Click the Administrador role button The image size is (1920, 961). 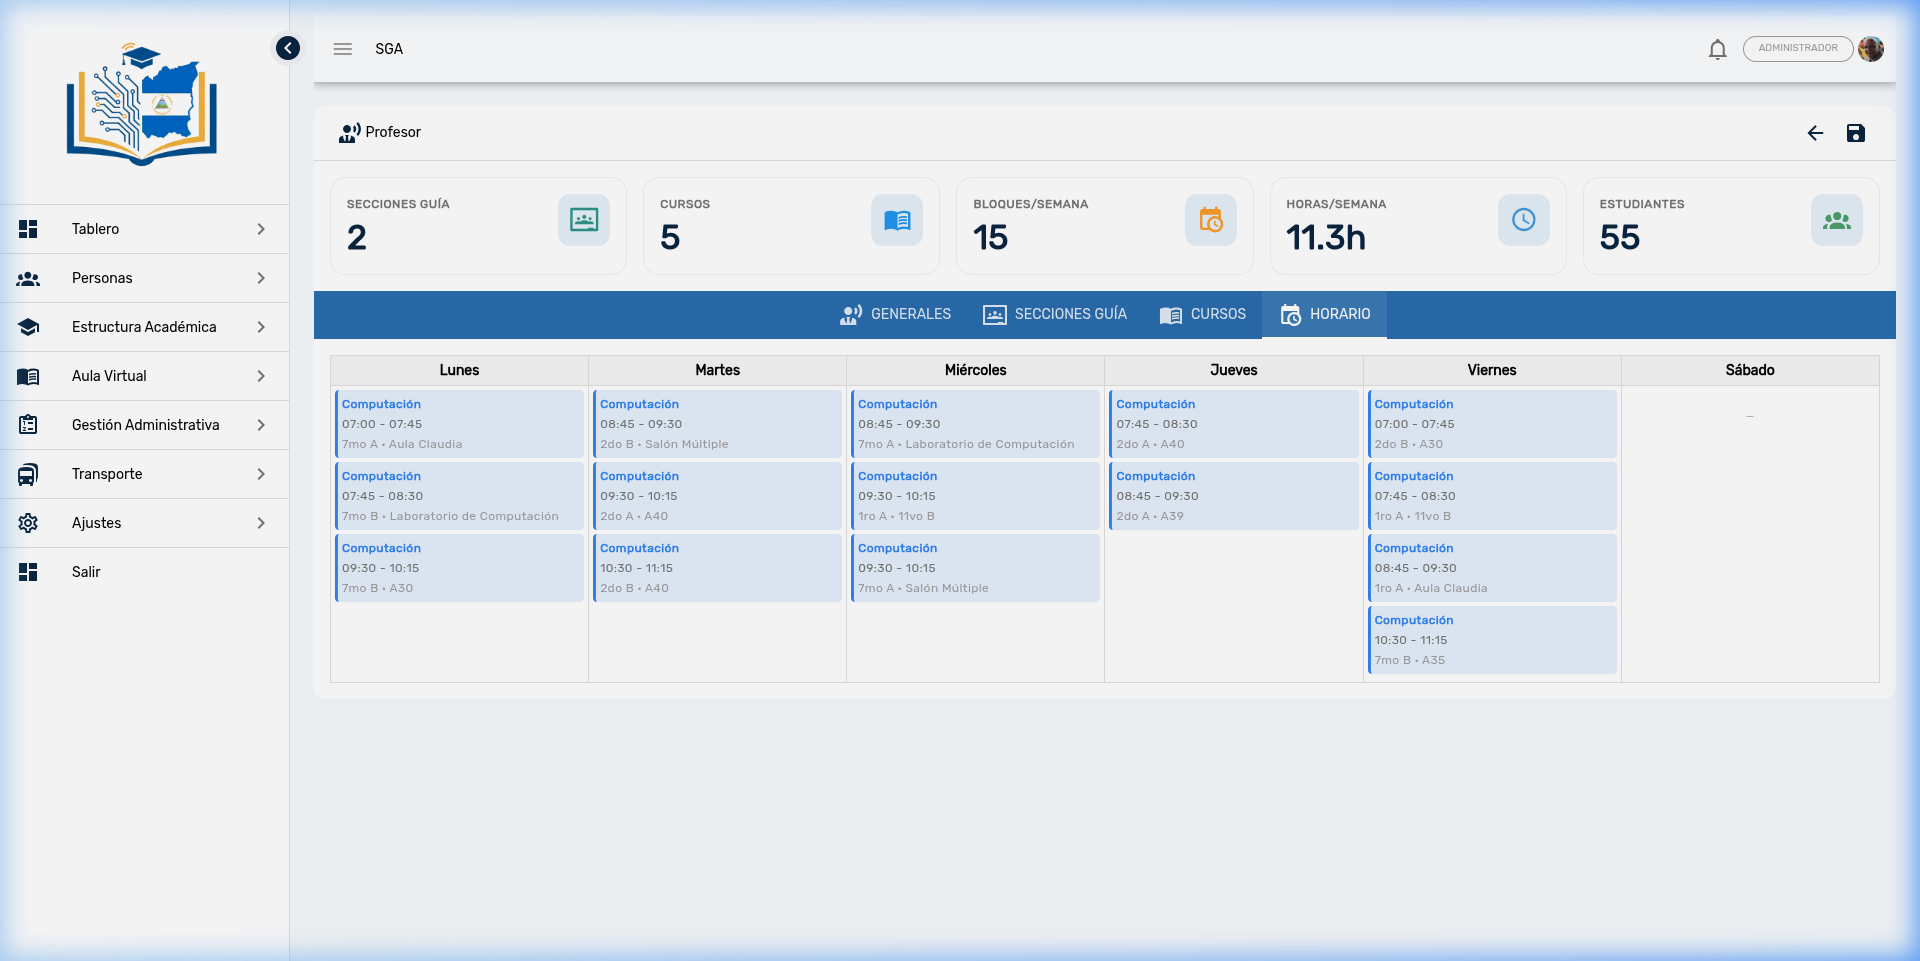[1798, 49]
